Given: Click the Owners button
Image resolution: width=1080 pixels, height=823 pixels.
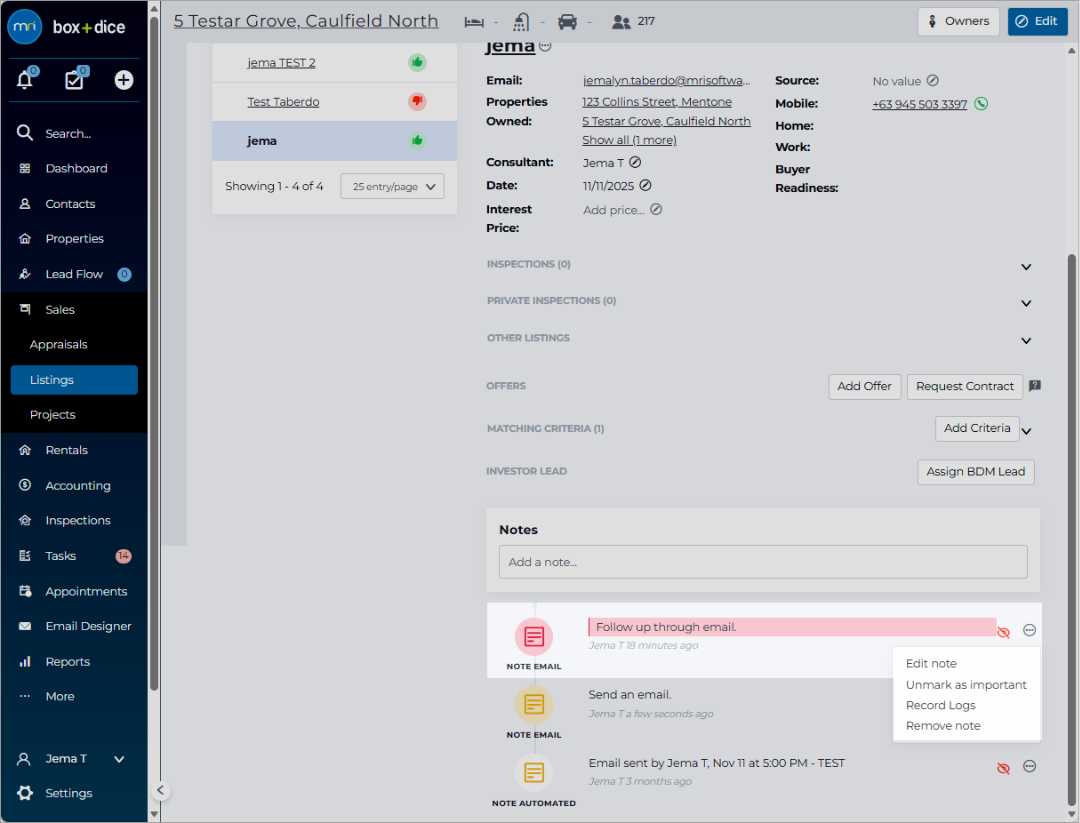Looking at the screenshot, I should tap(958, 21).
